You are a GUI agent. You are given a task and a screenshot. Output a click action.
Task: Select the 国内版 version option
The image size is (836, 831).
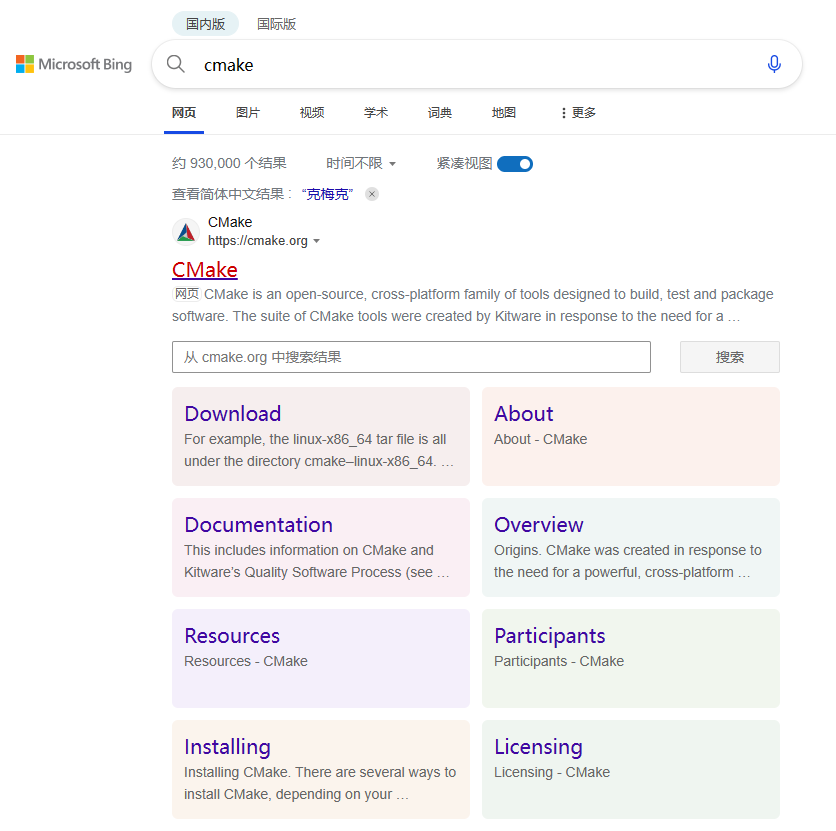204,23
